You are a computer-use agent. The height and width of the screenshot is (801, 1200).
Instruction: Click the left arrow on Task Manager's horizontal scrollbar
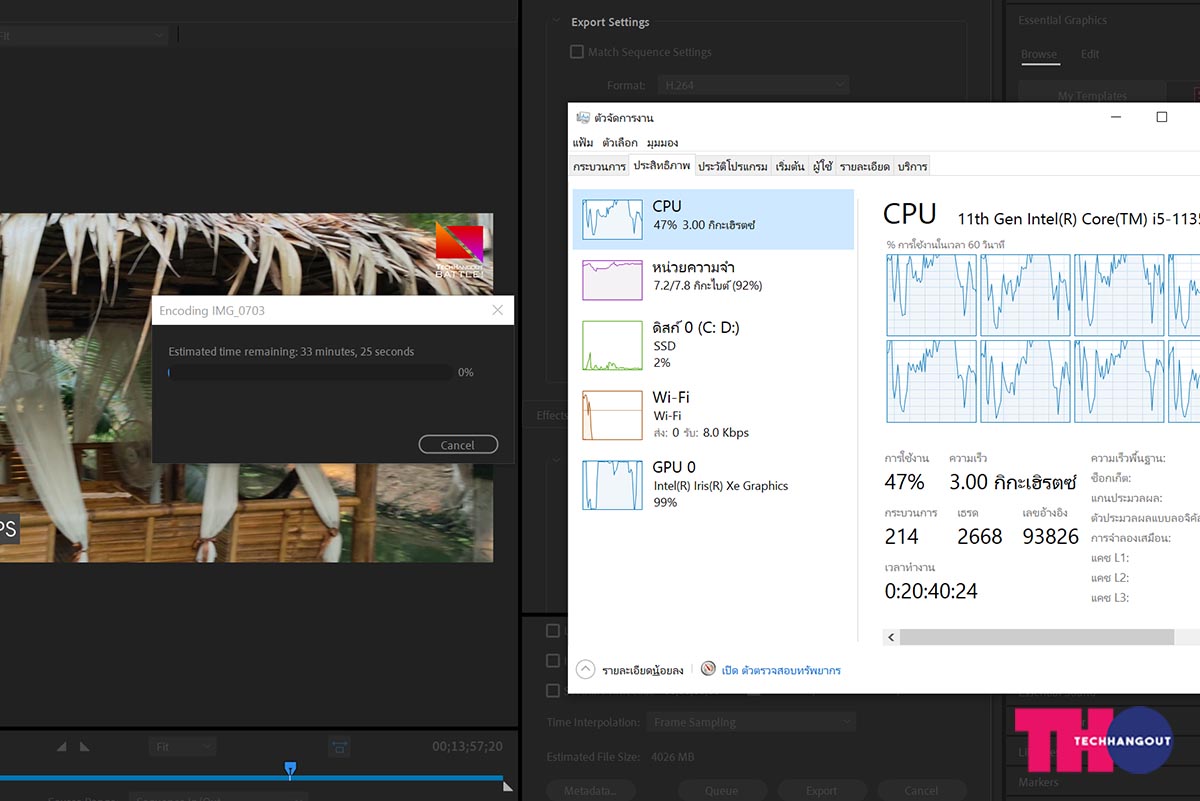point(892,637)
